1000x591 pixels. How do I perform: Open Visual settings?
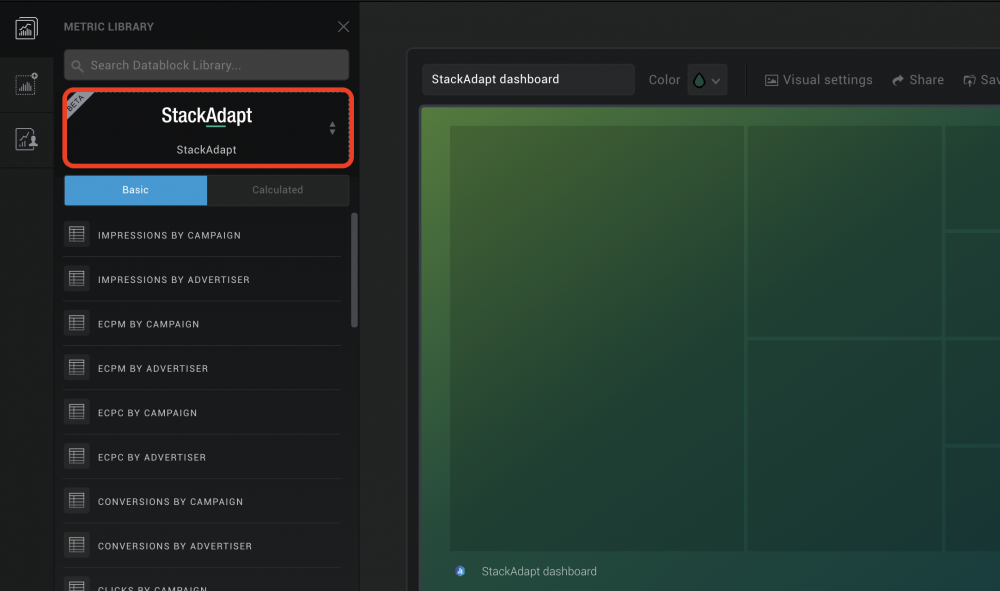tap(818, 79)
